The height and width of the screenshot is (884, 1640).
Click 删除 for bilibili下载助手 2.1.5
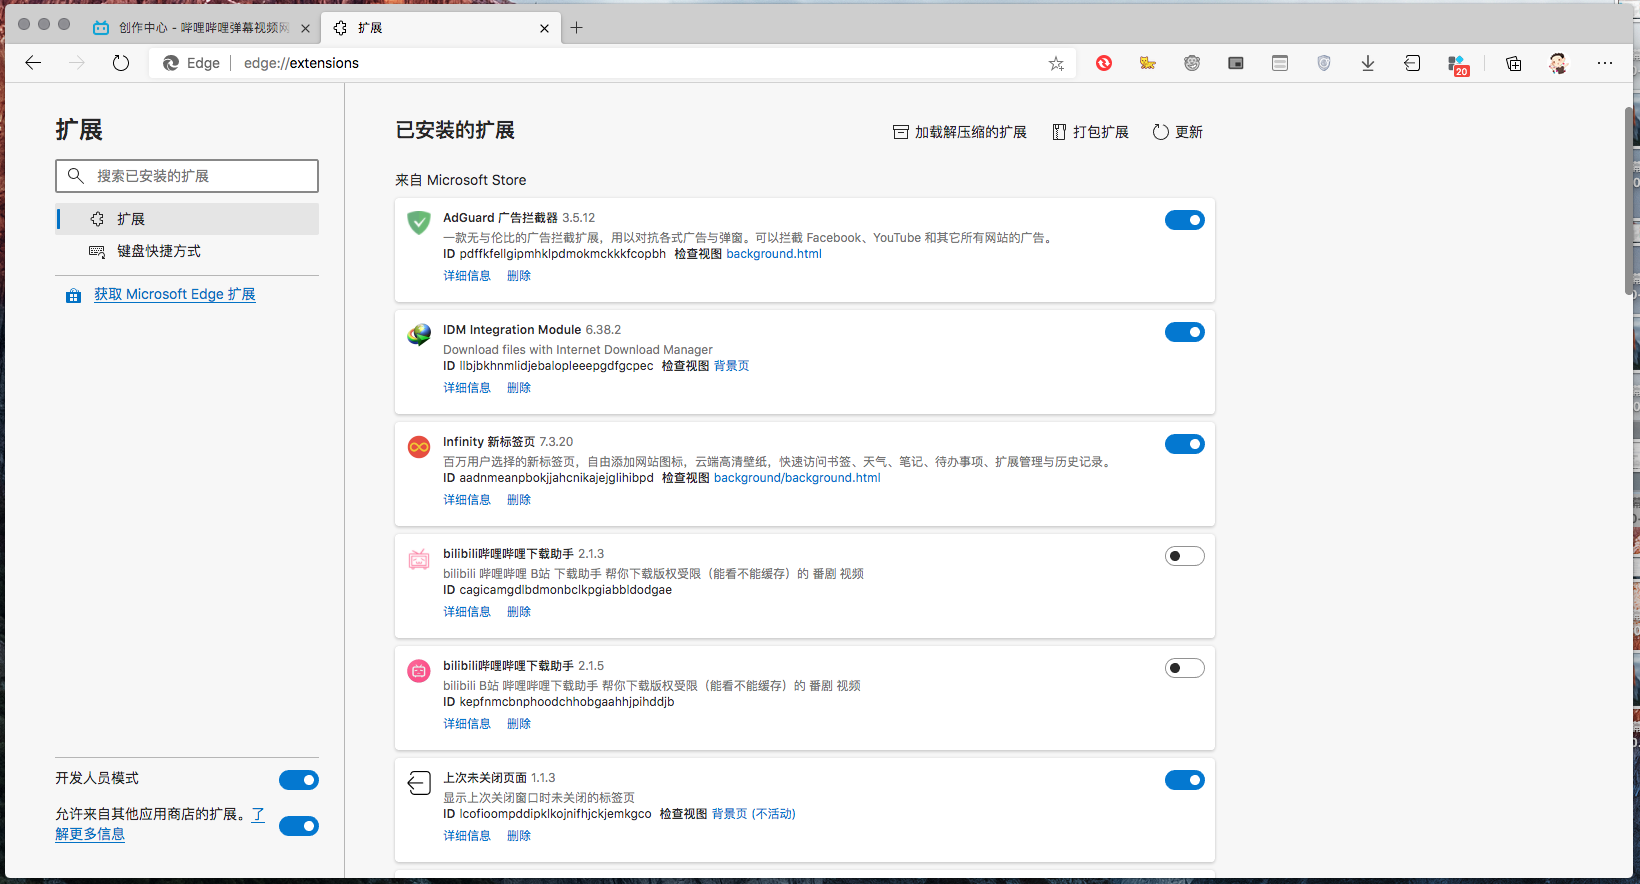coord(519,724)
